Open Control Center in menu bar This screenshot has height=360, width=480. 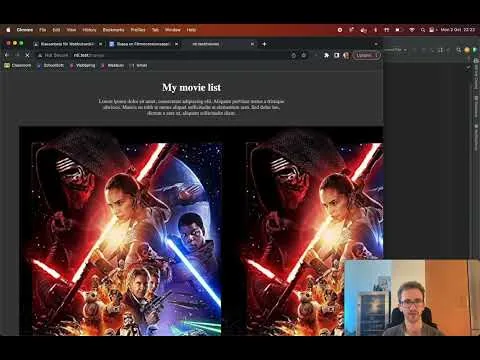pos(432,30)
